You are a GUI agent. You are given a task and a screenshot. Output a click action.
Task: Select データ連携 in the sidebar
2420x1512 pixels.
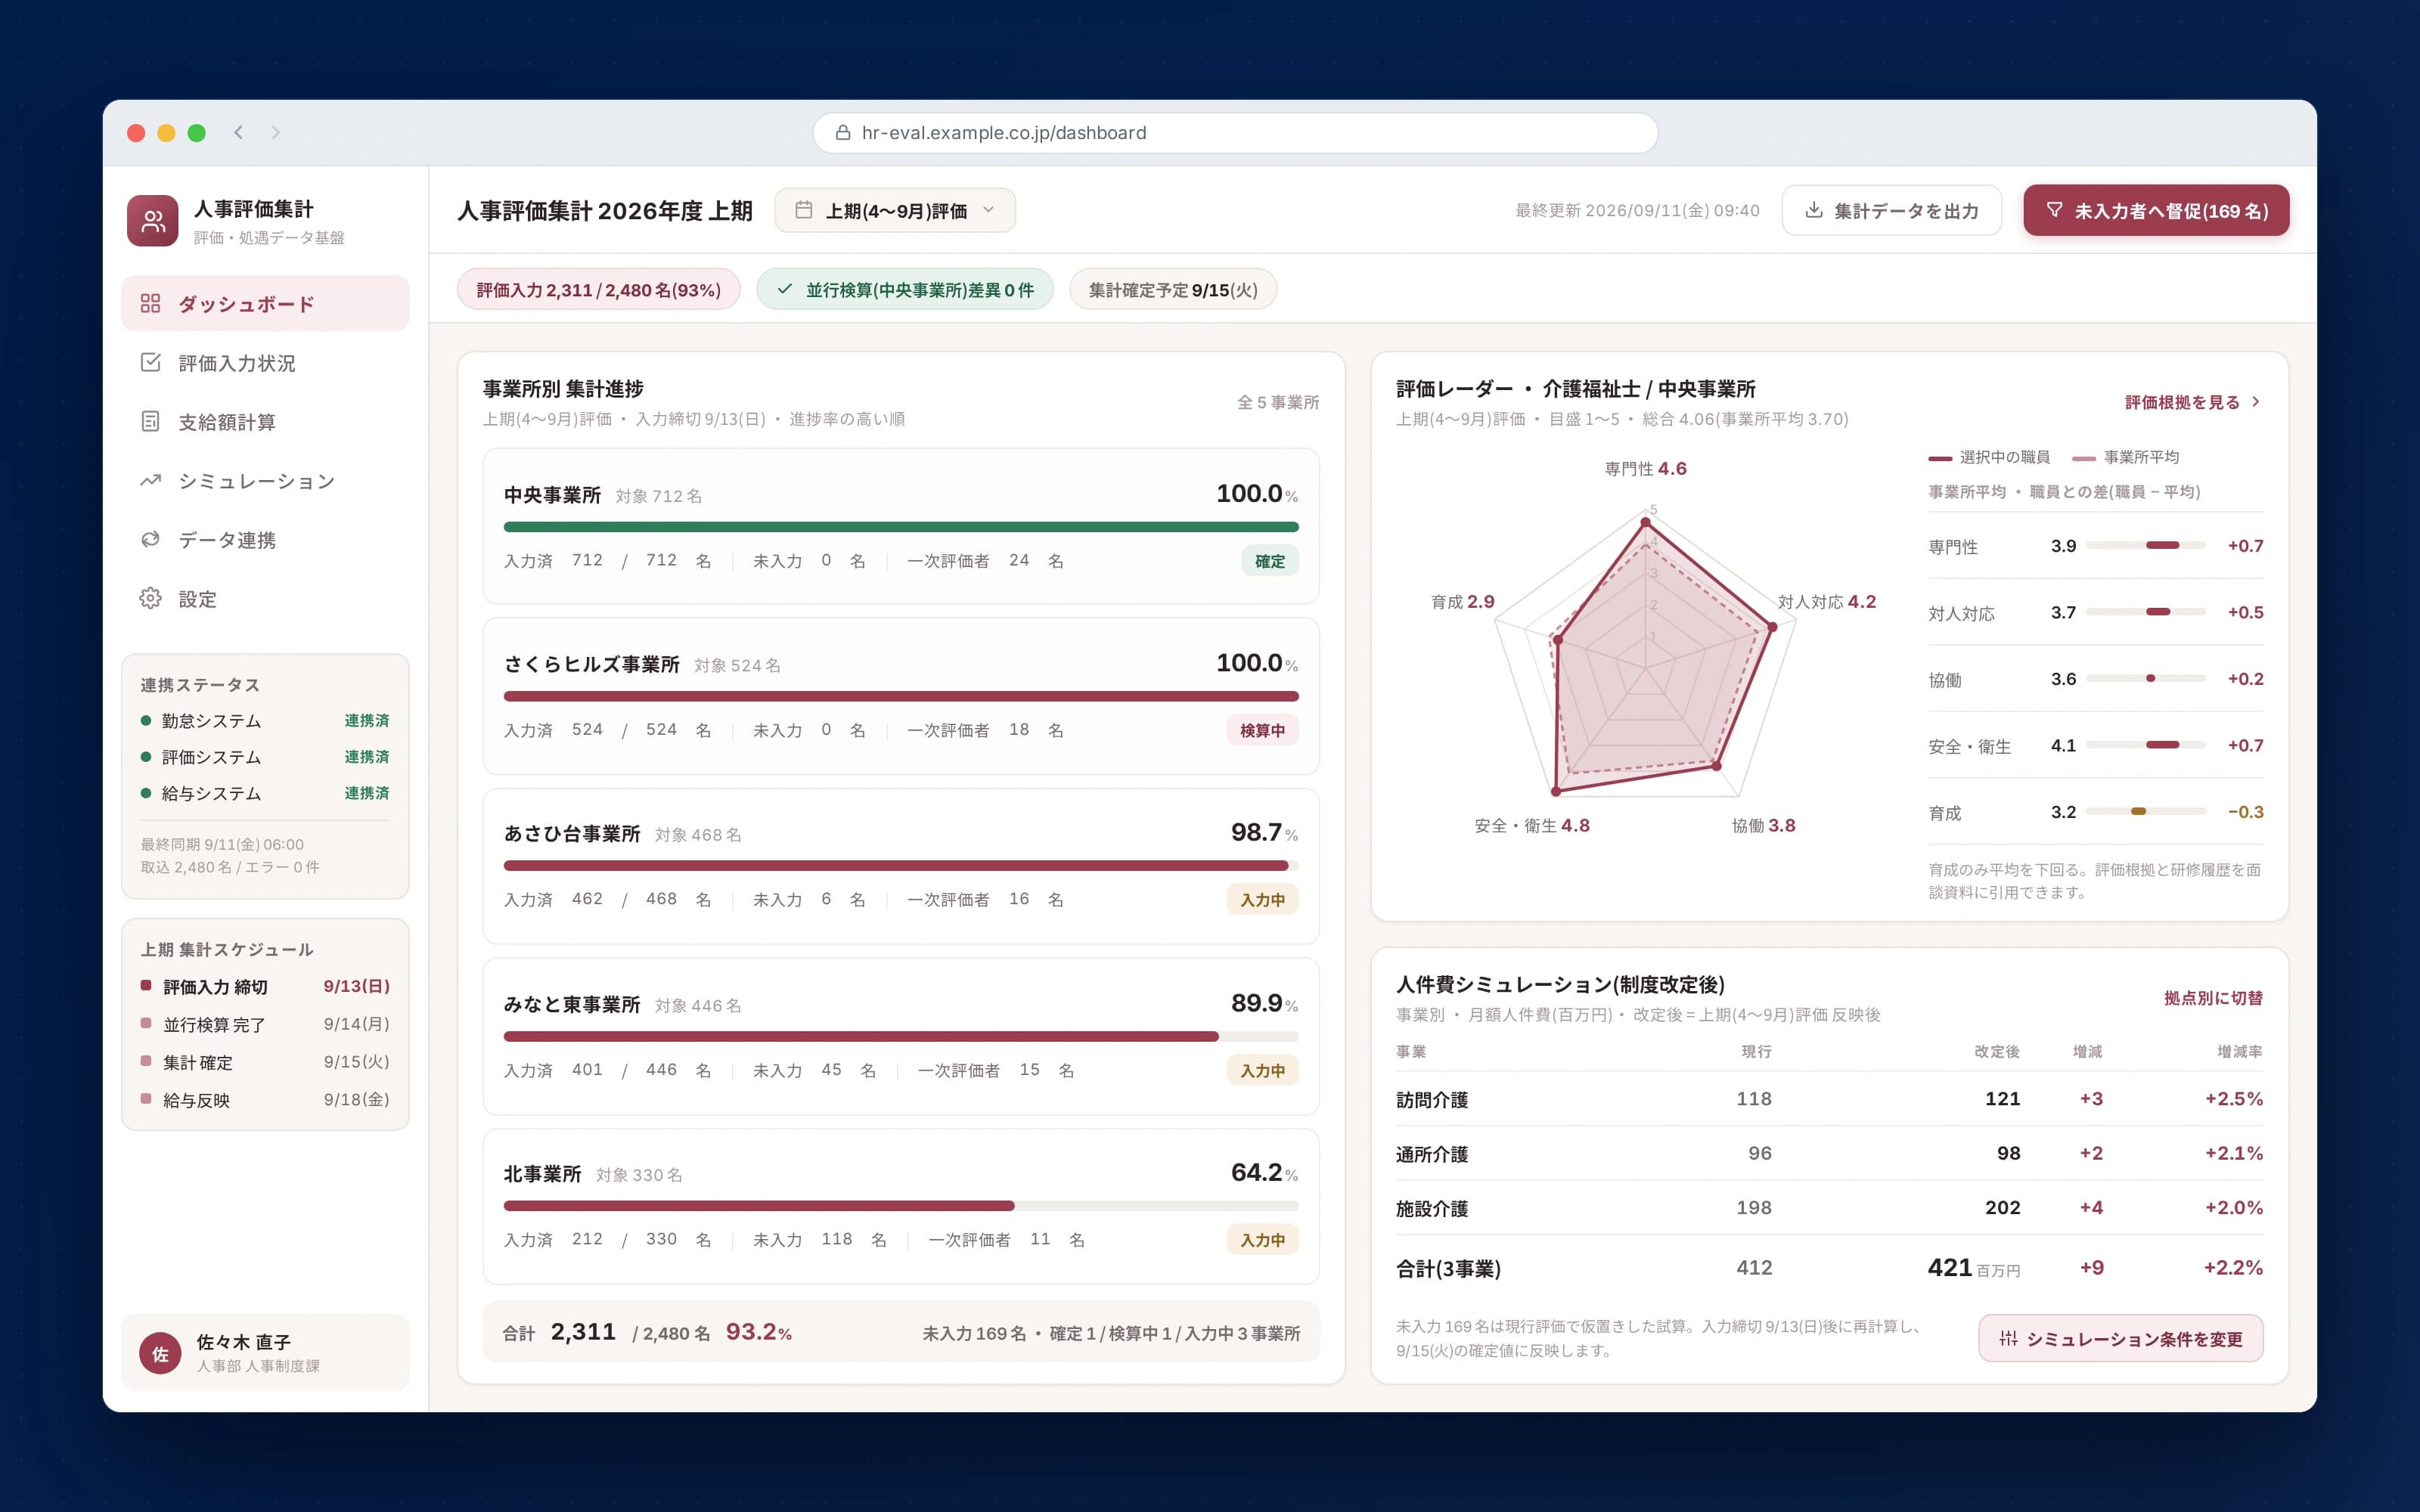[265, 539]
